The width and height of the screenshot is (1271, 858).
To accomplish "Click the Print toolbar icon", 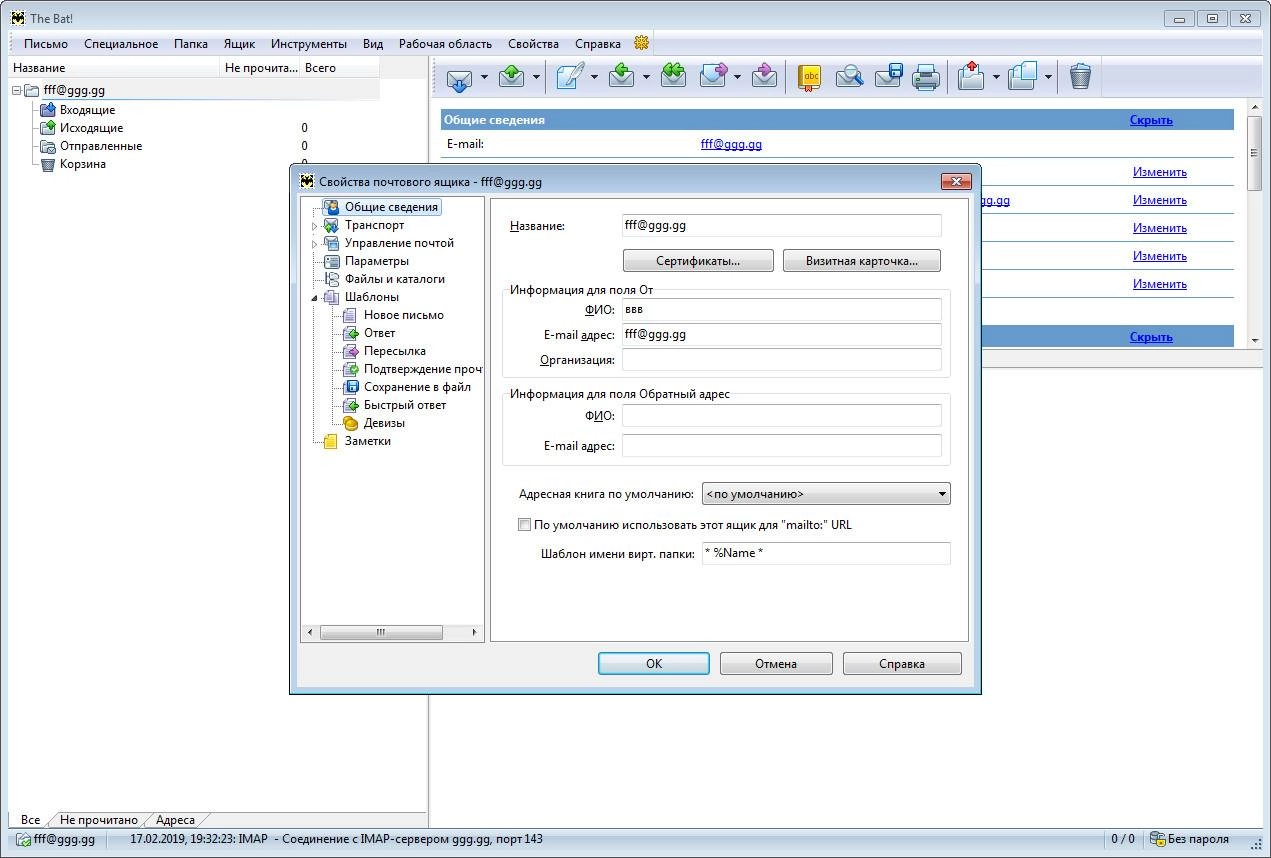I will point(926,77).
